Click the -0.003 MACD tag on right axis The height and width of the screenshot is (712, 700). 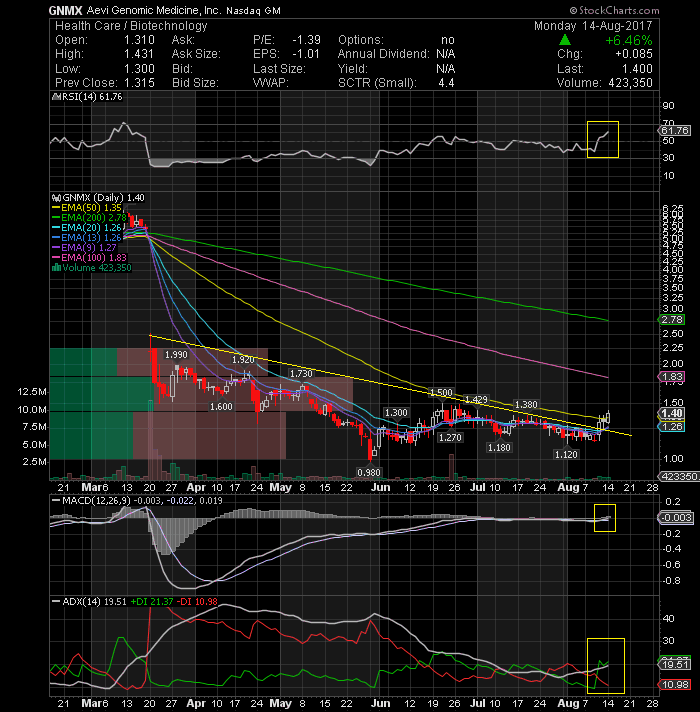(x=676, y=518)
